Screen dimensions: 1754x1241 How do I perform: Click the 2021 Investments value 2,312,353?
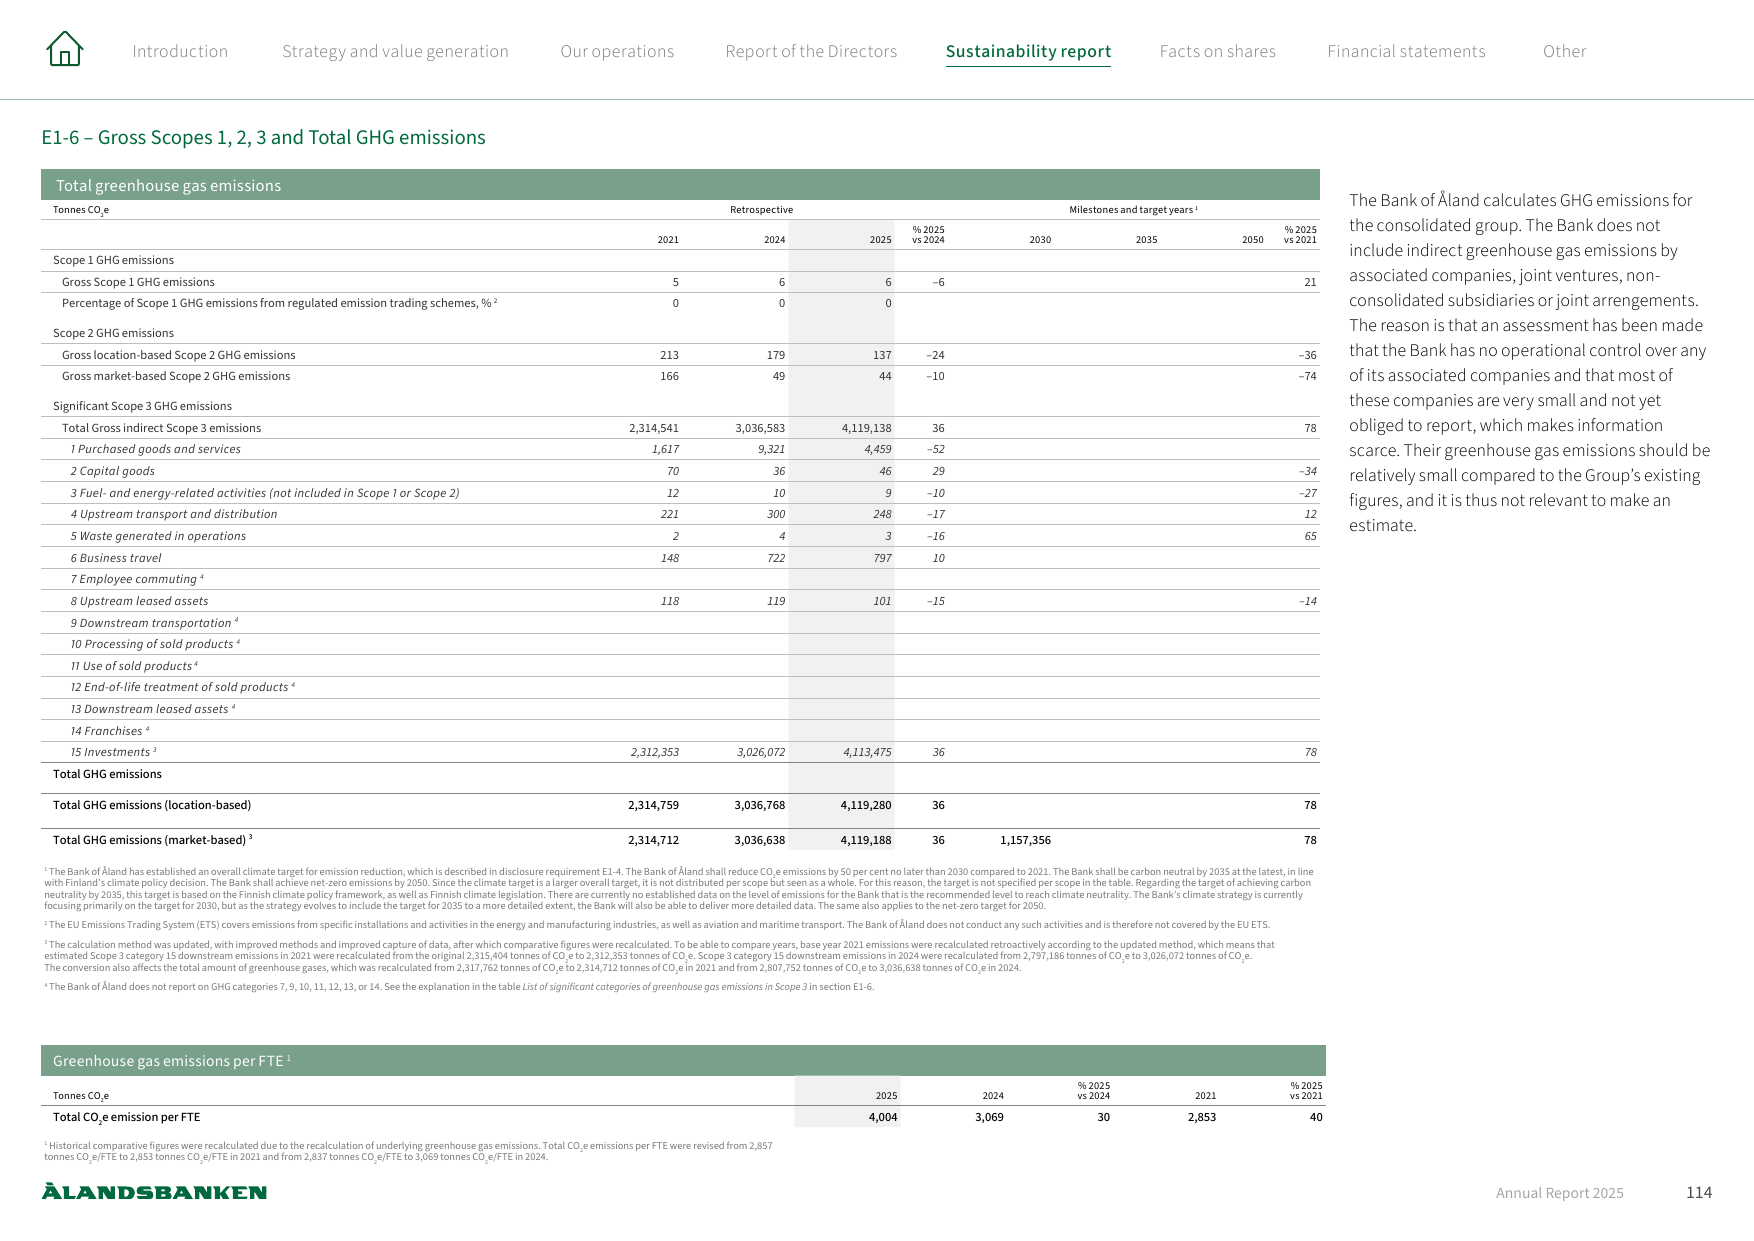coord(654,752)
